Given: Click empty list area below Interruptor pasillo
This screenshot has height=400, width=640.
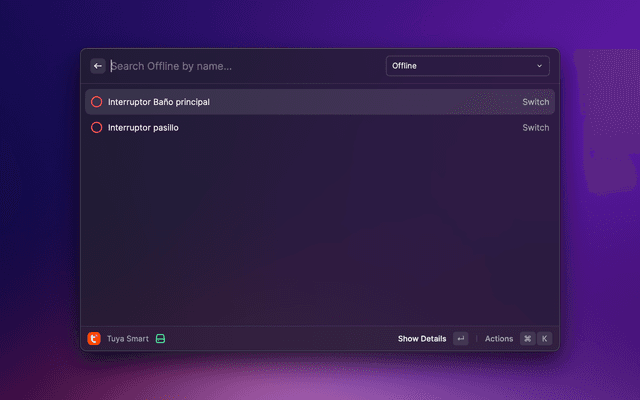Looking at the screenshot, I should pos(320,230).
